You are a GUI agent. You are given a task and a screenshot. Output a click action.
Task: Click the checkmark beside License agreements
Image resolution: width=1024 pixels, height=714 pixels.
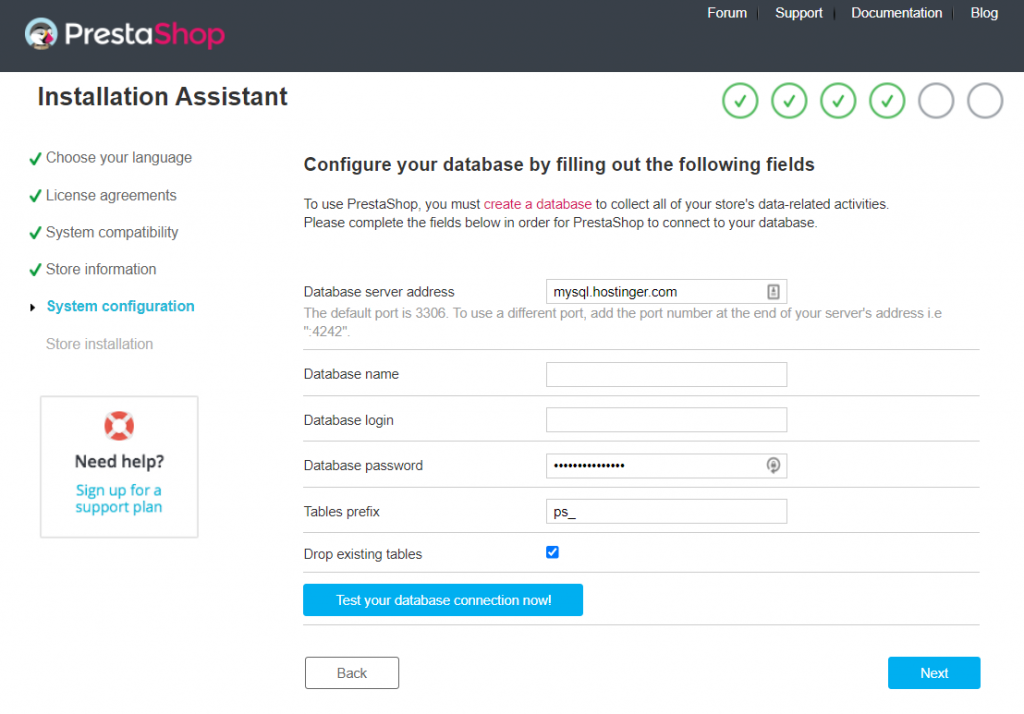click(x=36, y=194)
